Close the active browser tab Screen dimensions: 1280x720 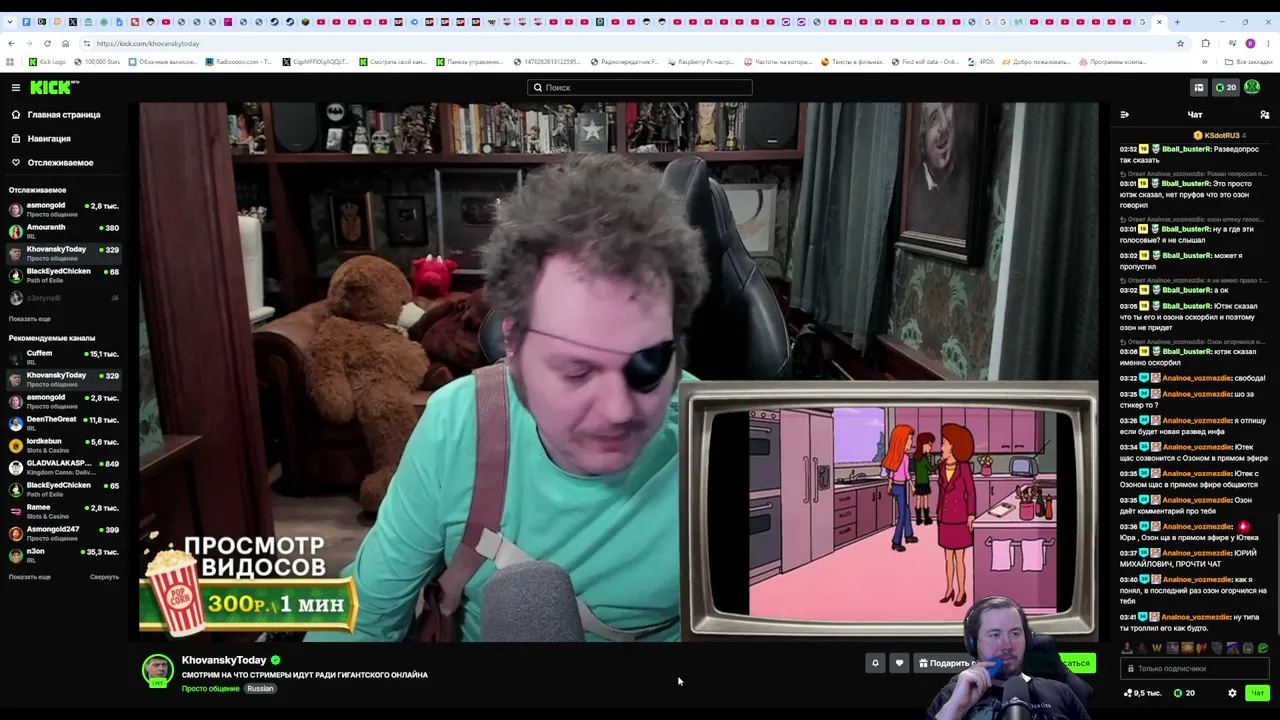tap(1160, 22)
